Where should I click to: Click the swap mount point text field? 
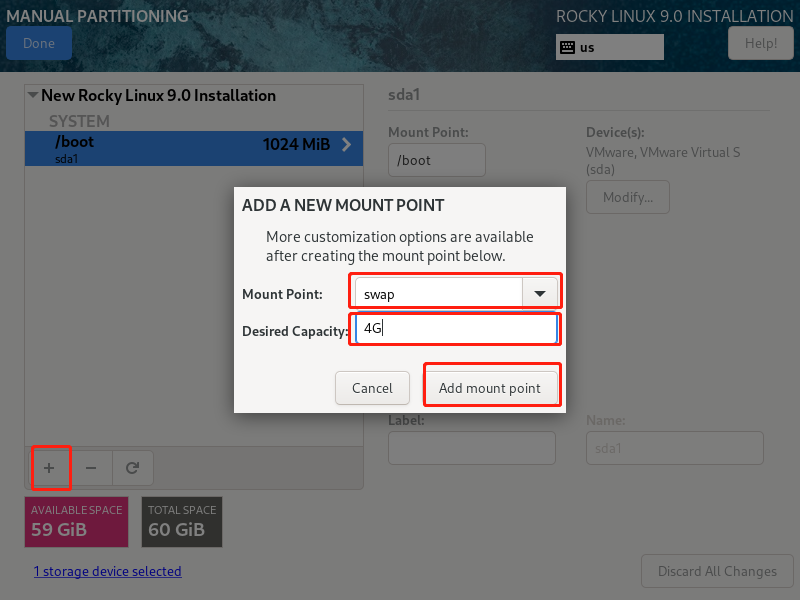click(438, 294)
